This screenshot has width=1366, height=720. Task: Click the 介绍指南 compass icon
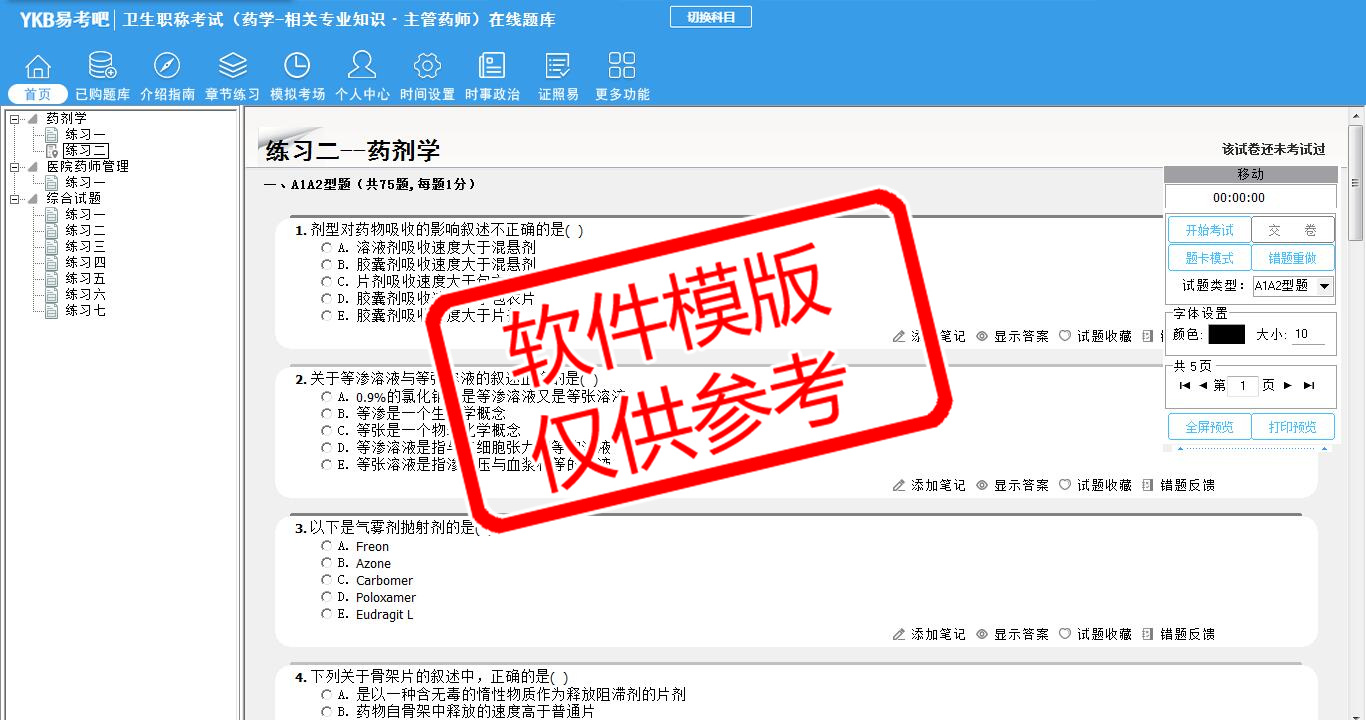[x=167, y=67]
